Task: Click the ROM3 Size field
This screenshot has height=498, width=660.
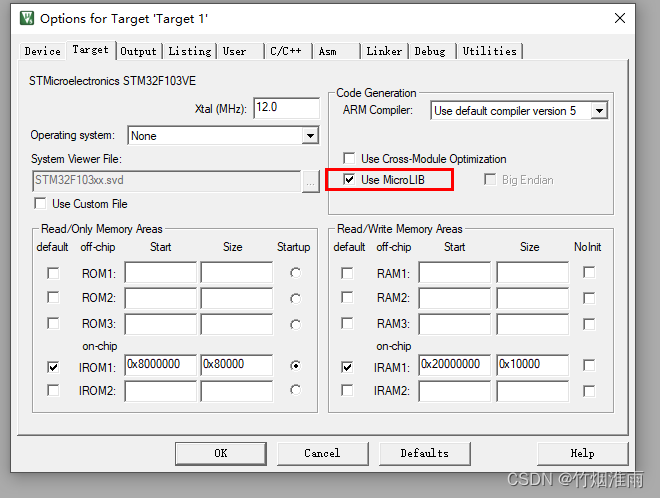Action: pyautogui.click(x=237, y=324)
